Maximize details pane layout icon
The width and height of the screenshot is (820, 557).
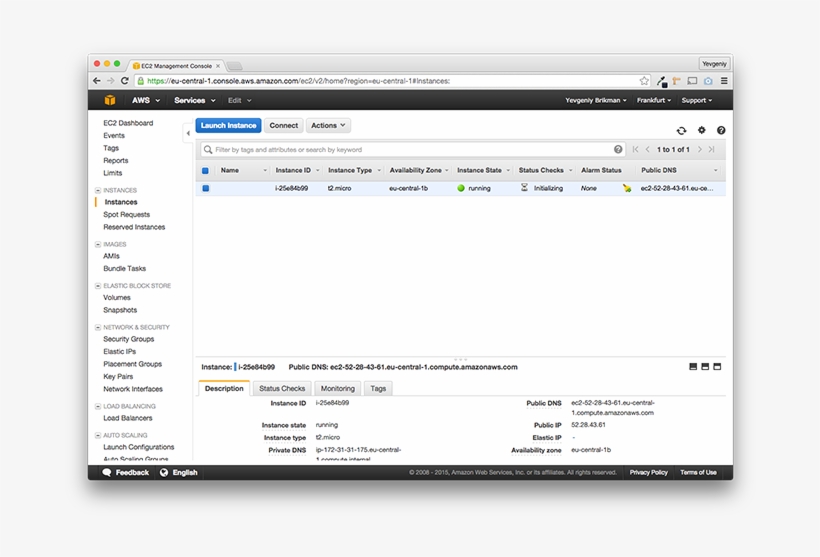[x=717, y=367]
